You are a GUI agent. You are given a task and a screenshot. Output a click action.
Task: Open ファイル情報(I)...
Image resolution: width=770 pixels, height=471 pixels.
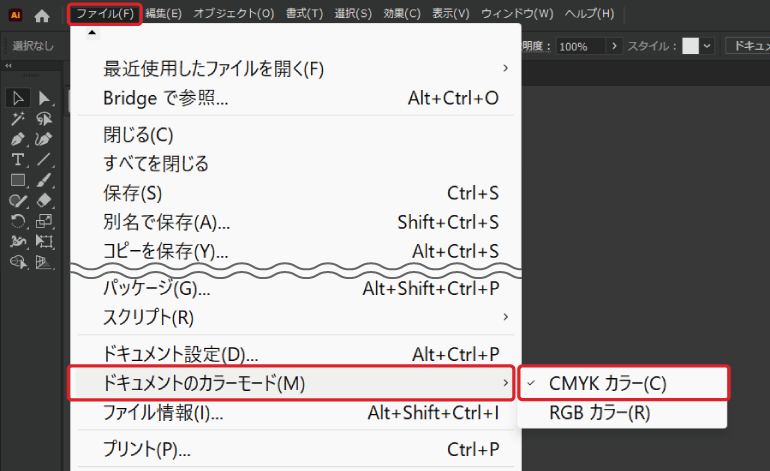pos(296,413)
